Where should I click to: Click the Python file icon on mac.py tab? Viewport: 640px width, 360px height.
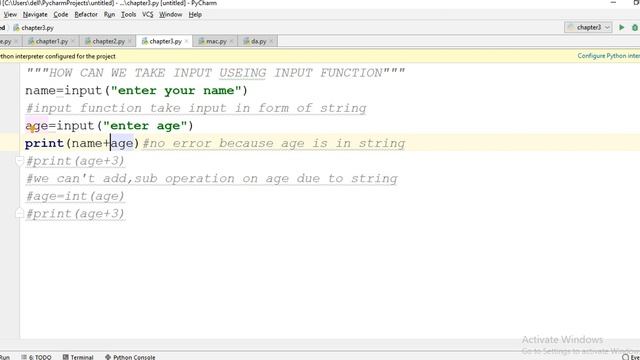[x=201, y=41]
